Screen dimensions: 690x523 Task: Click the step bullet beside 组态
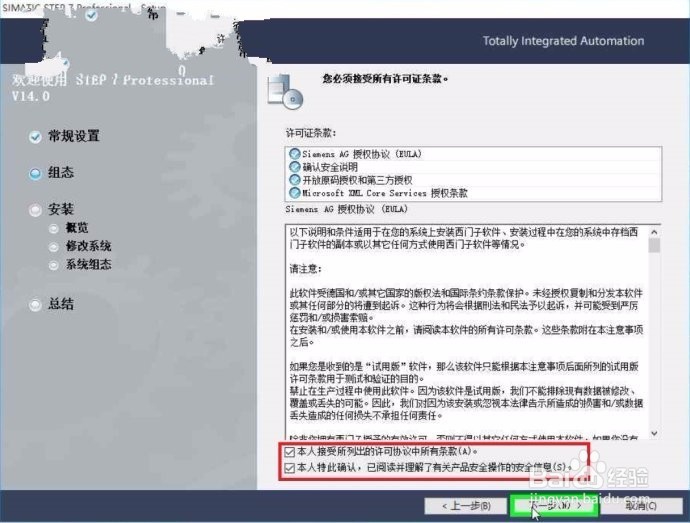pyautogui.click(x=35, y=174)
